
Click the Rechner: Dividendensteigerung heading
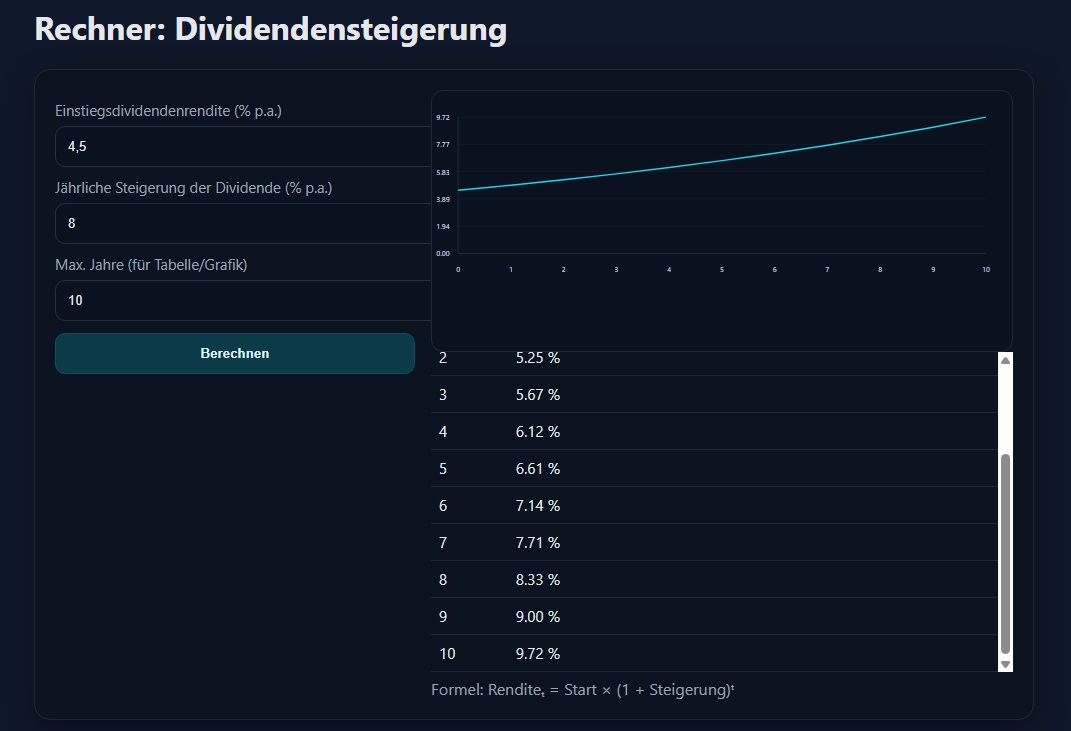pos(270,29)
